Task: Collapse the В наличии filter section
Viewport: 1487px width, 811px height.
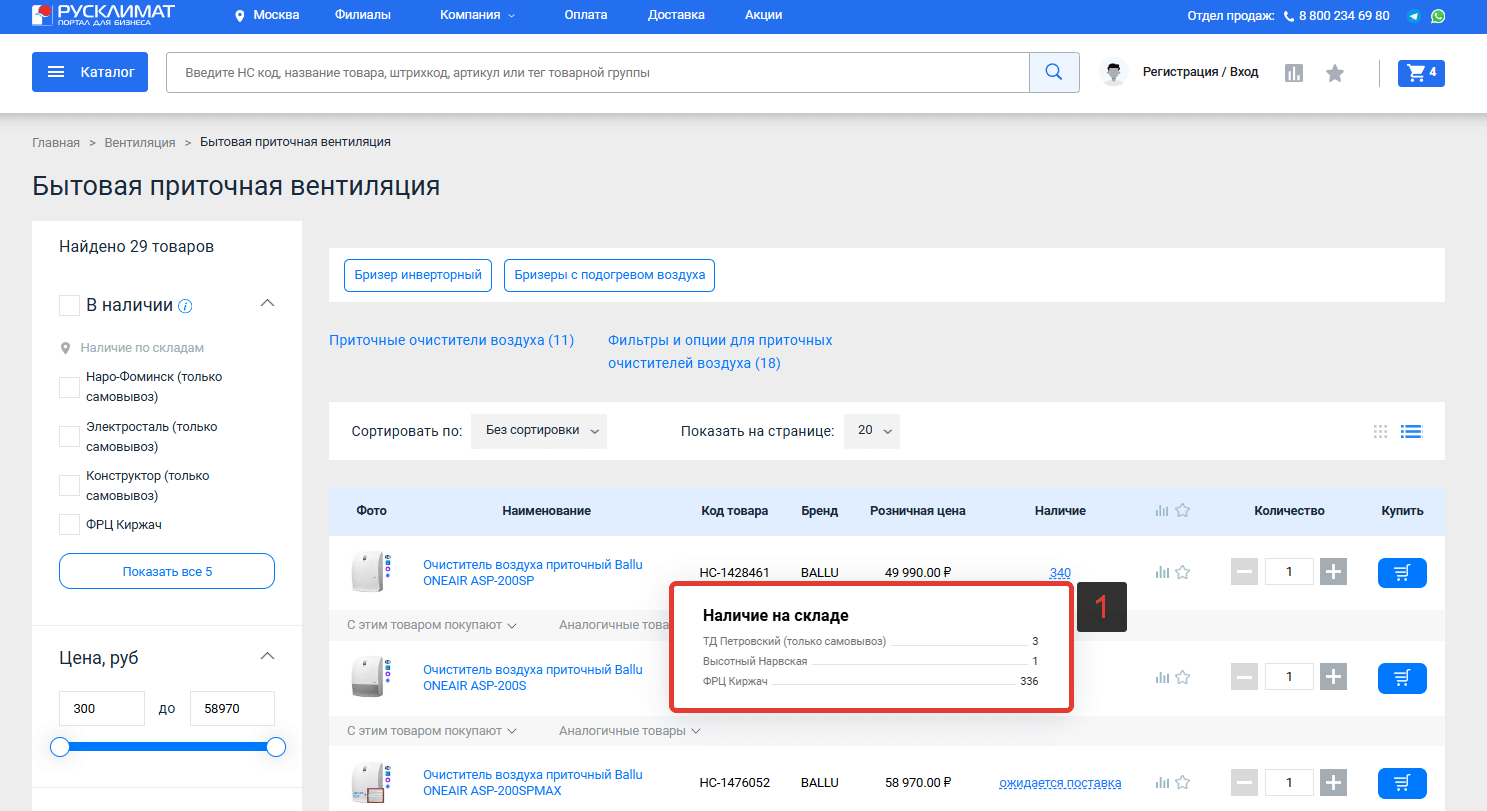Action: [267, 303]
